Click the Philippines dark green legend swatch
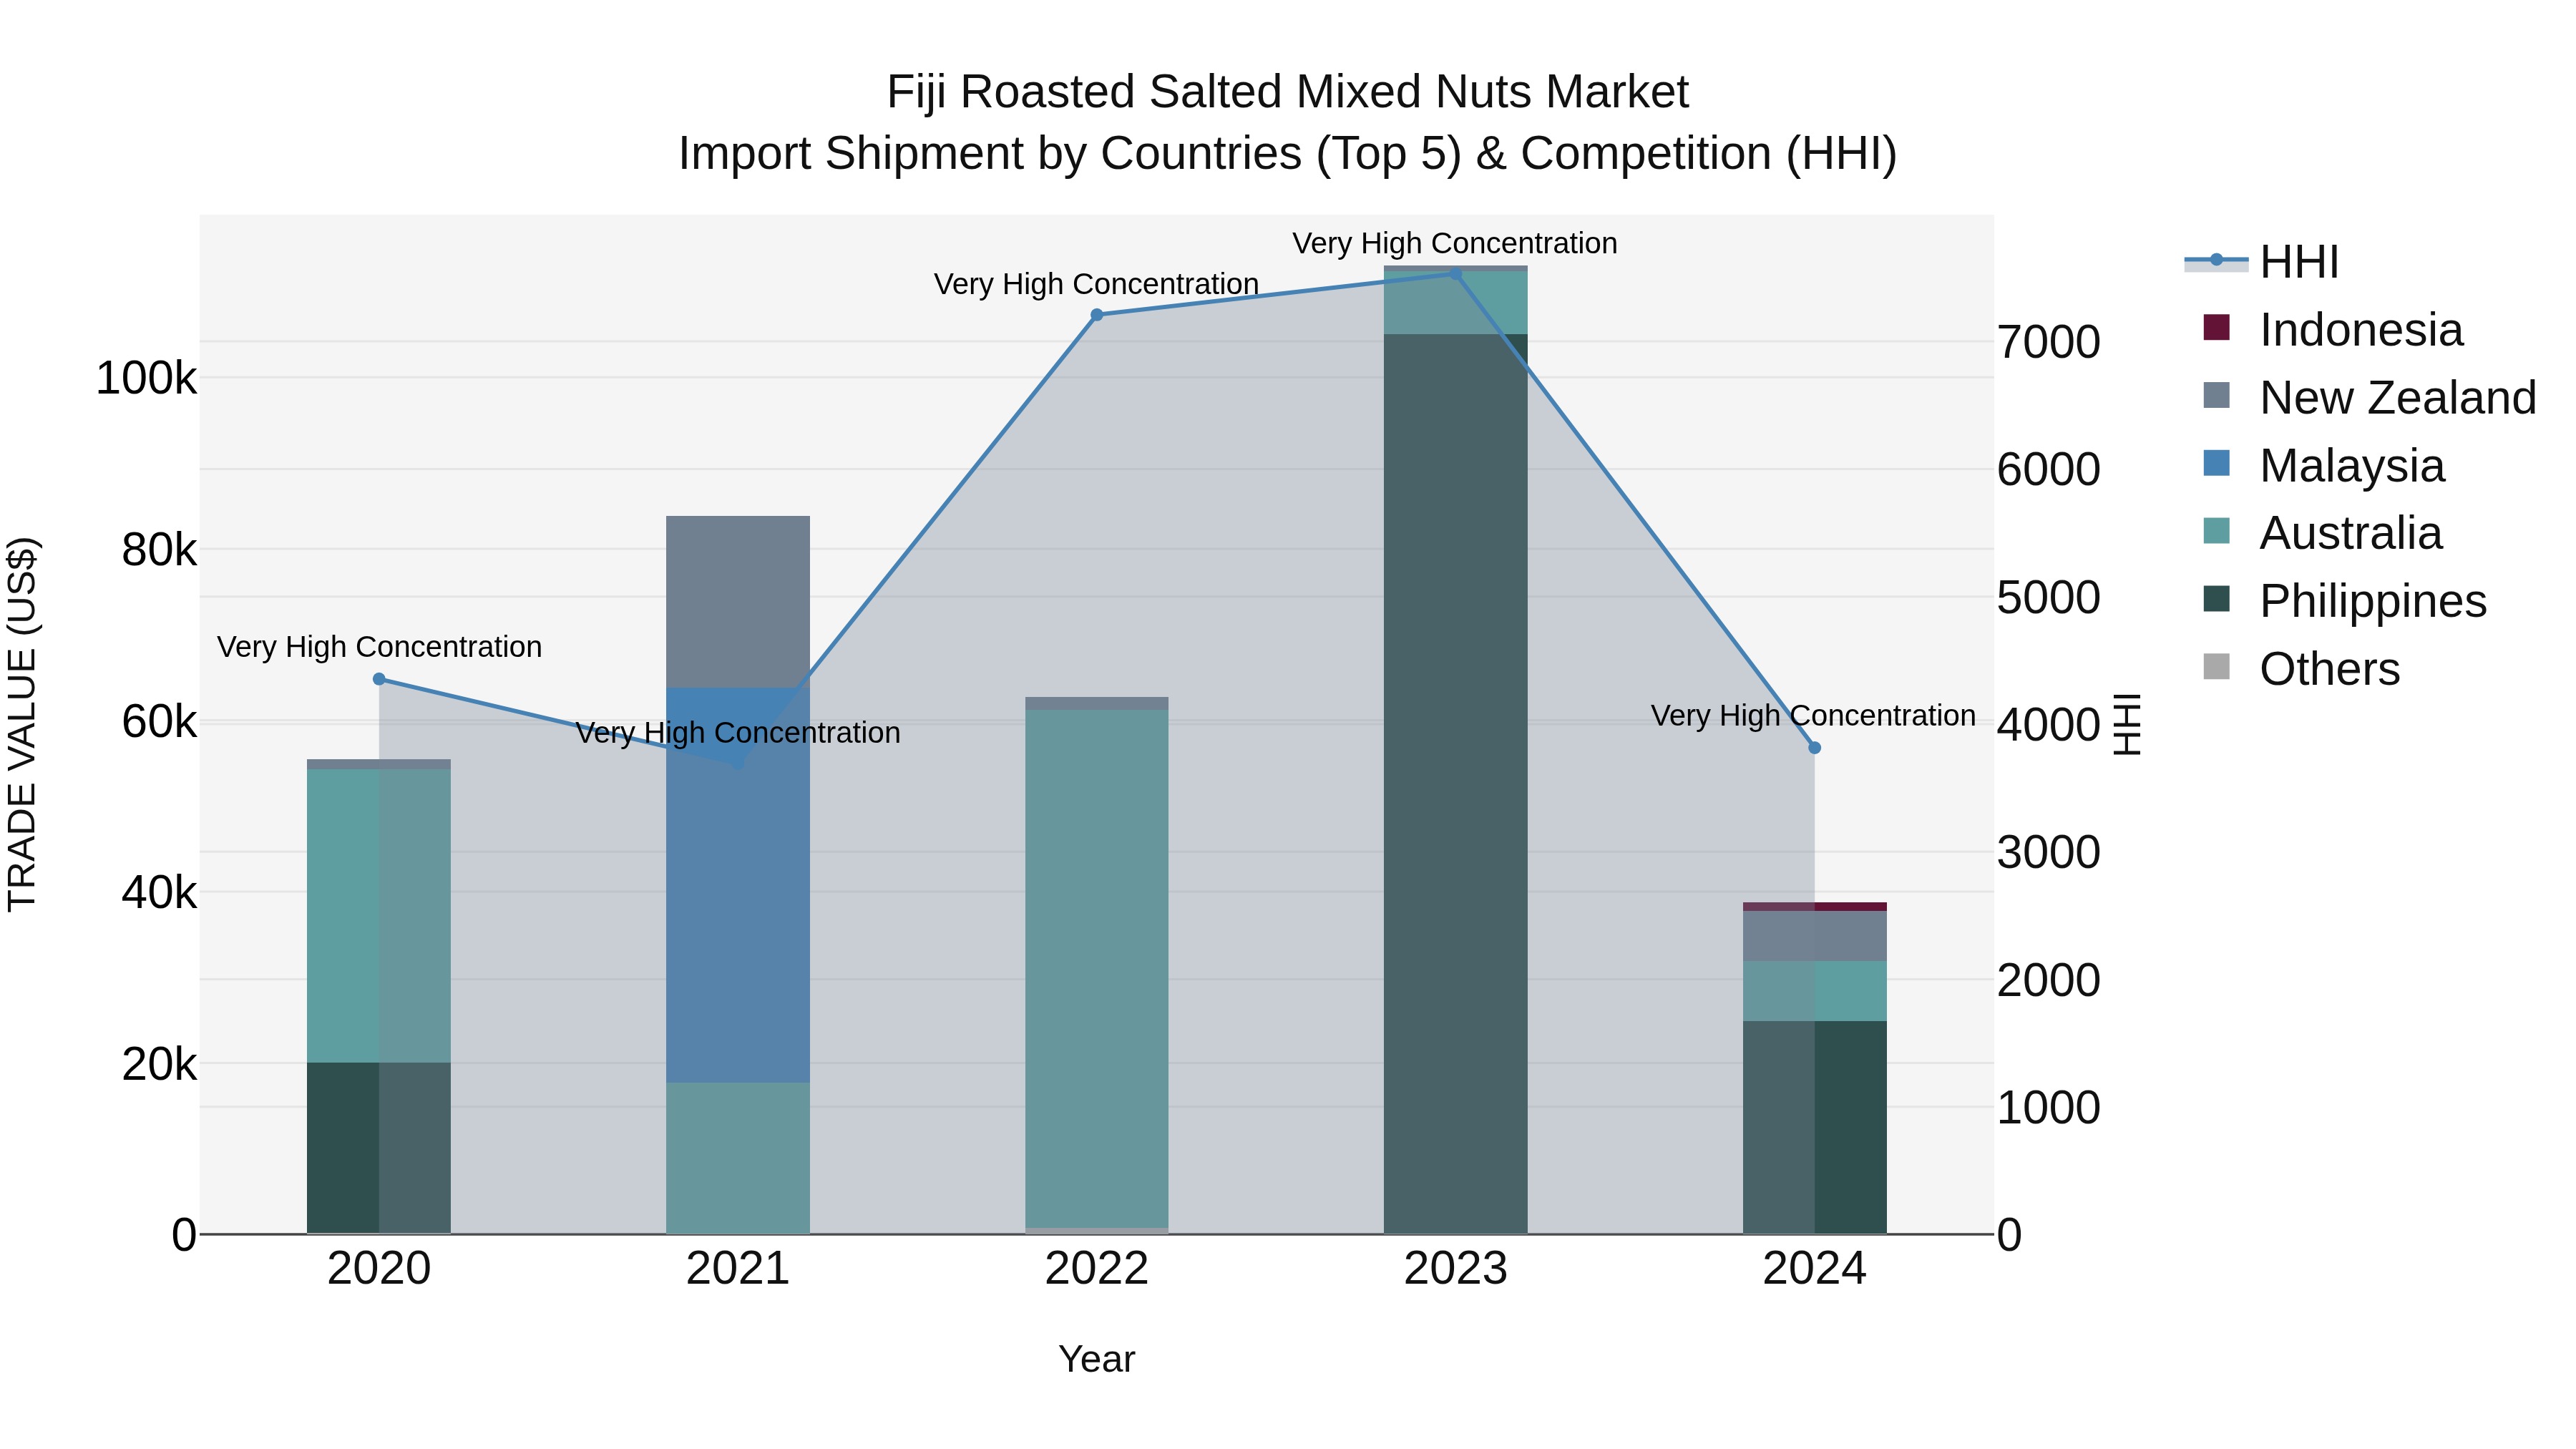2576x1449 pixels. tap(2217, 599)
